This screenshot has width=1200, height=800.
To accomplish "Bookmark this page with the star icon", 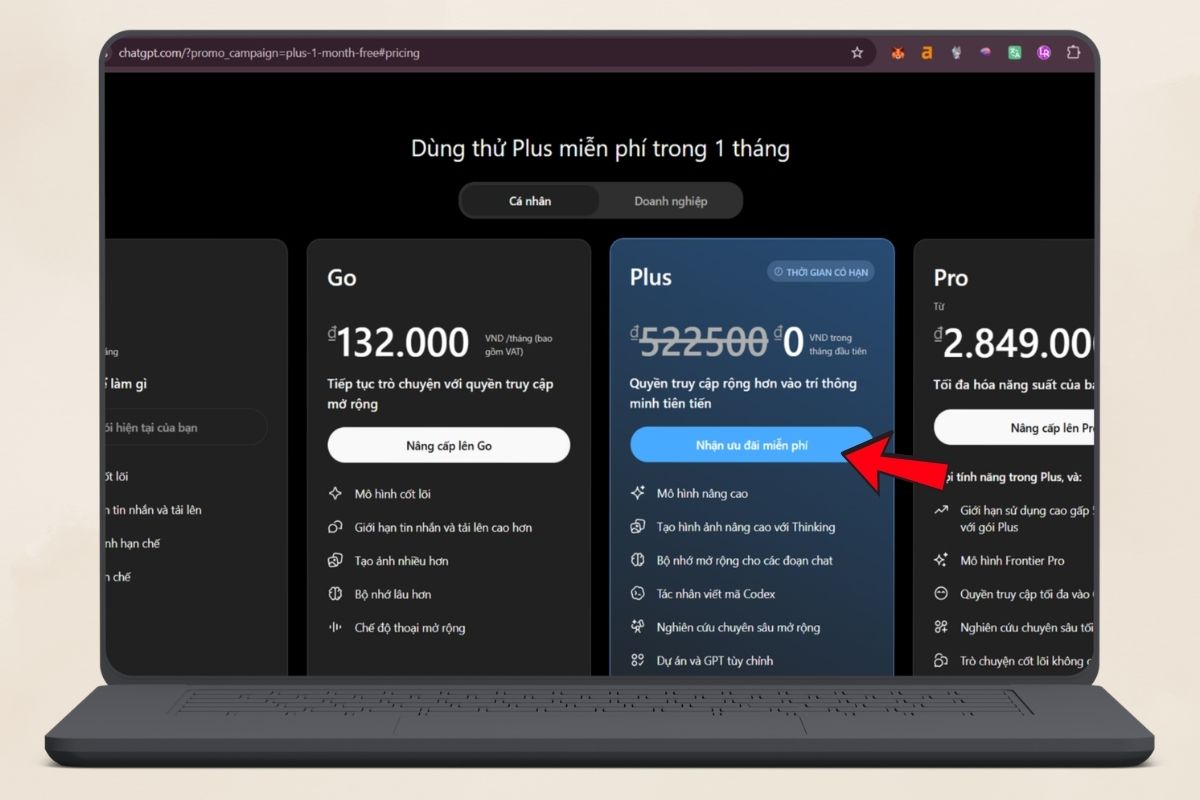I will pos(857,53).
